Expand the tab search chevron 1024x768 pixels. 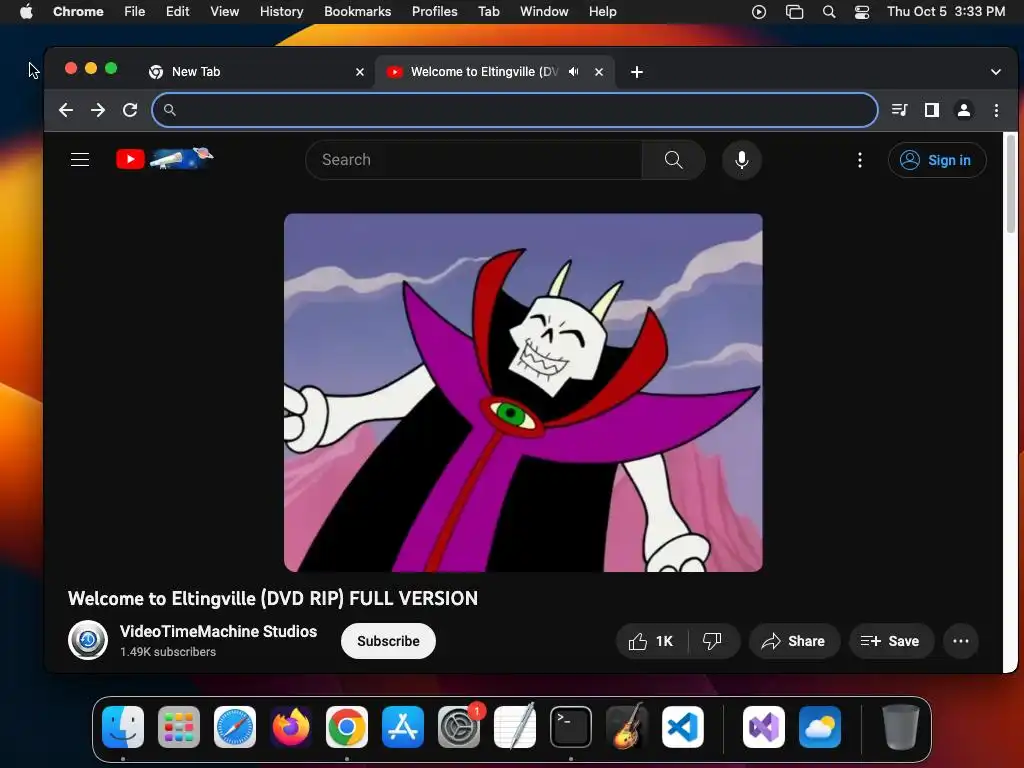[x=995, y=72]
